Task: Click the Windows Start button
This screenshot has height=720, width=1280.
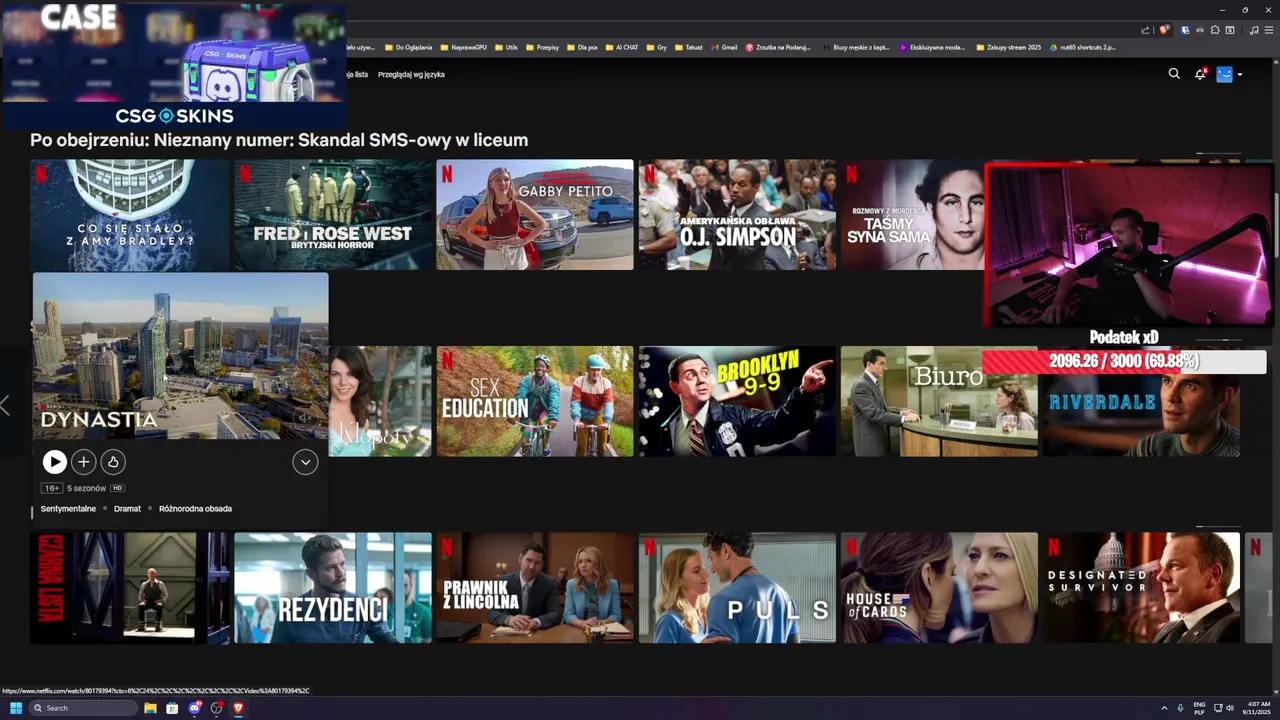Action: (x=16, y=708)
